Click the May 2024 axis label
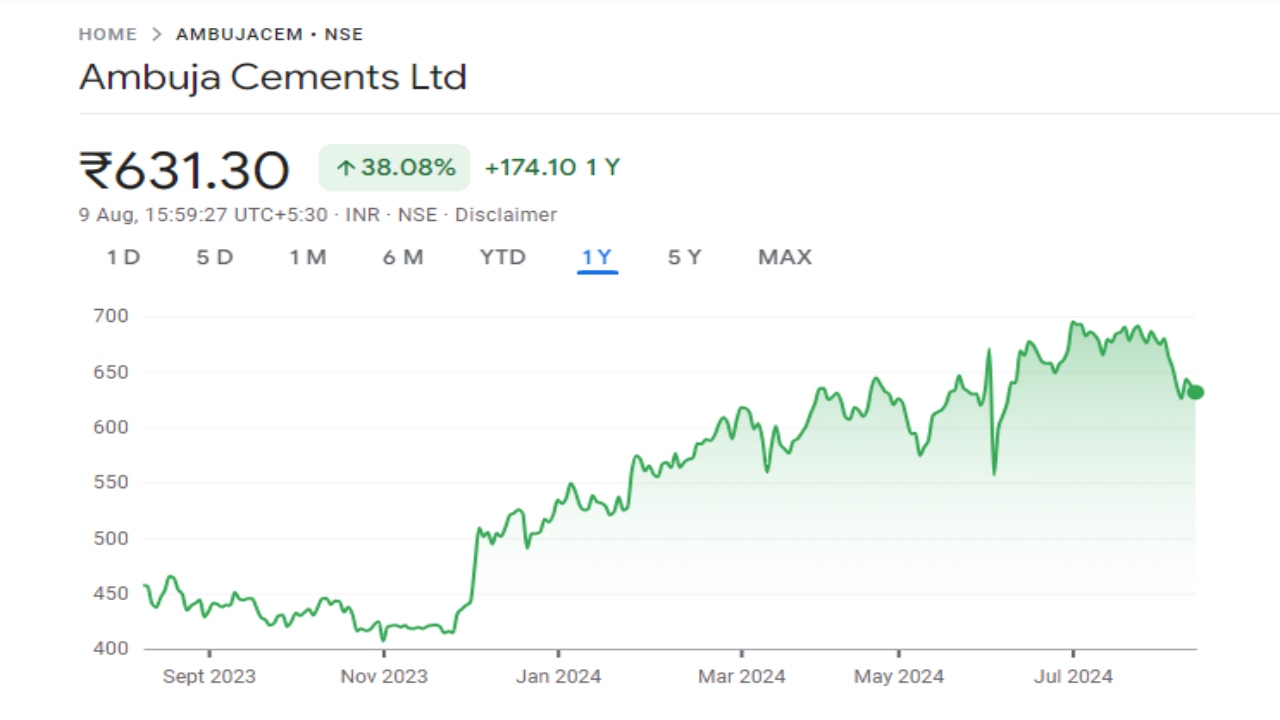This screenshot has height=720, width=1280. pyautogui.click(x=899, y=677)
